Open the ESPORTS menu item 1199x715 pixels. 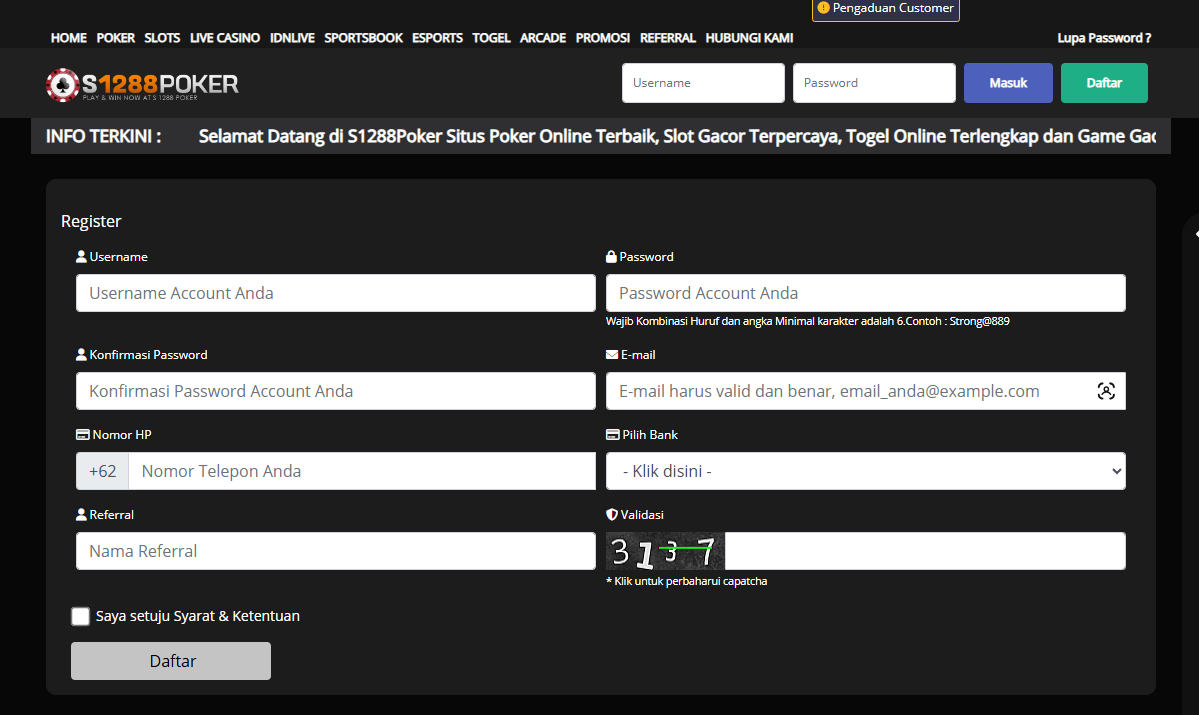(x=437, y=37)
